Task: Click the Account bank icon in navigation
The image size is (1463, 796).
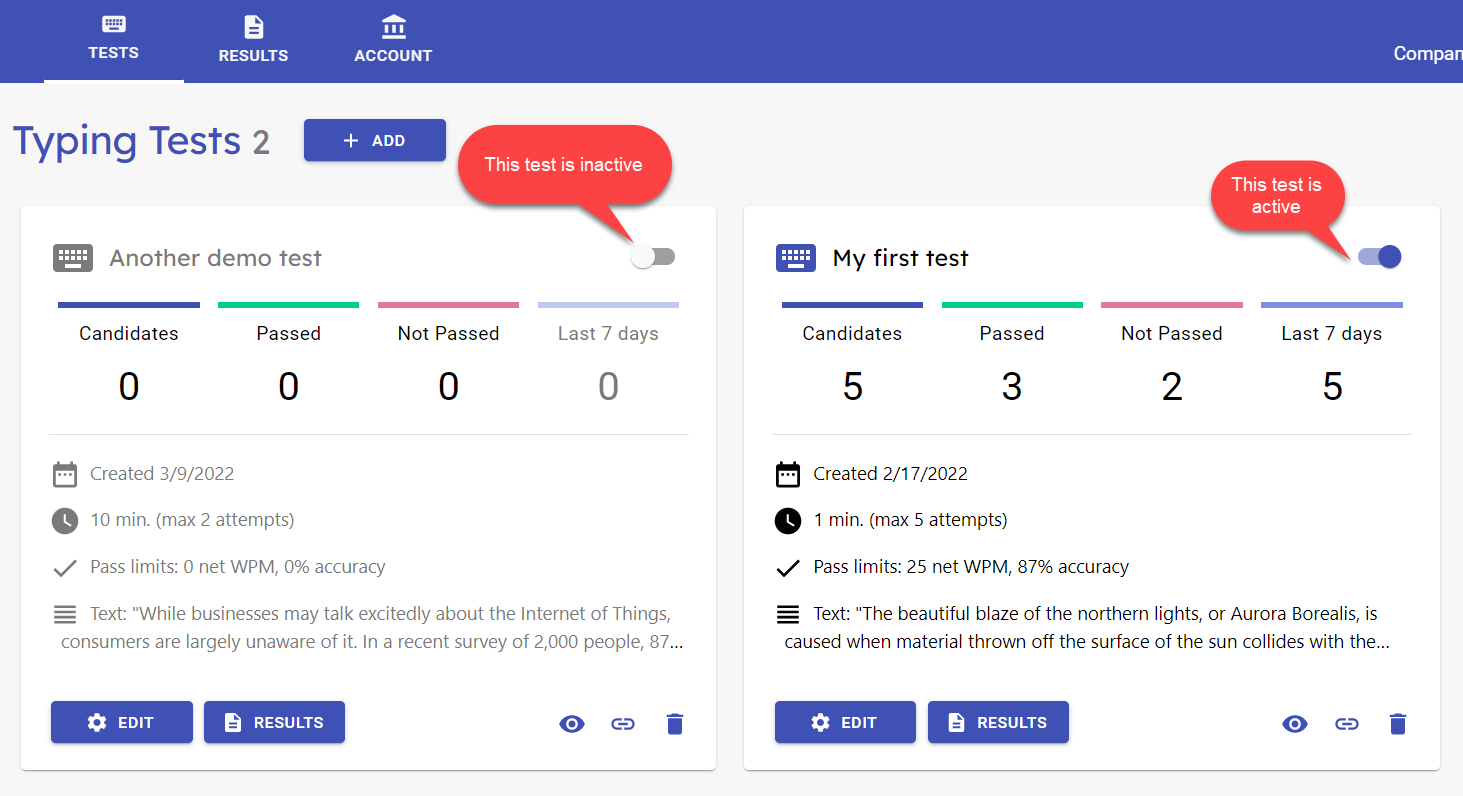Action: point(393,26)
